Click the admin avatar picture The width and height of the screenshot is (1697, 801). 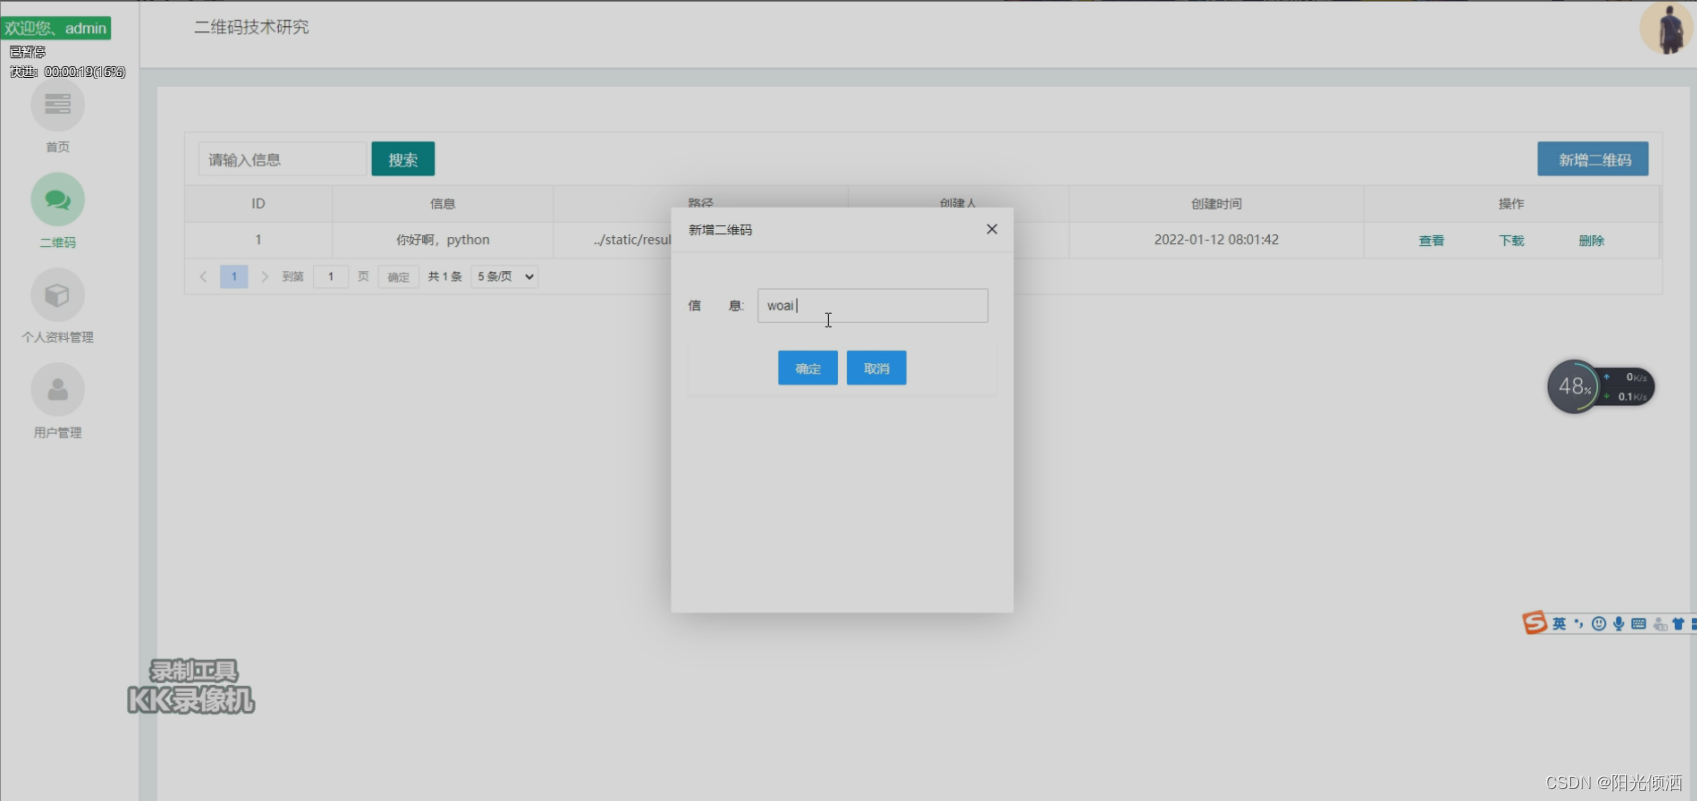pyautogui.click(x=1667, y=28)
